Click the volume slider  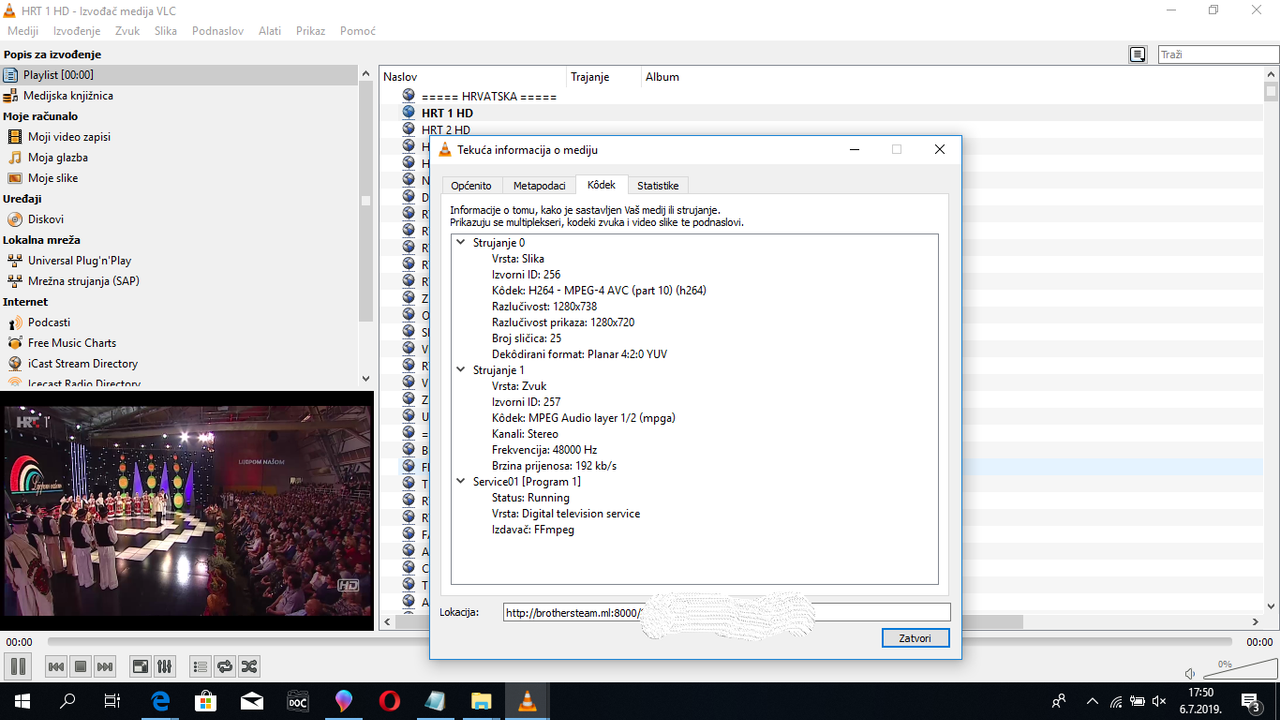coord(1236,670)
